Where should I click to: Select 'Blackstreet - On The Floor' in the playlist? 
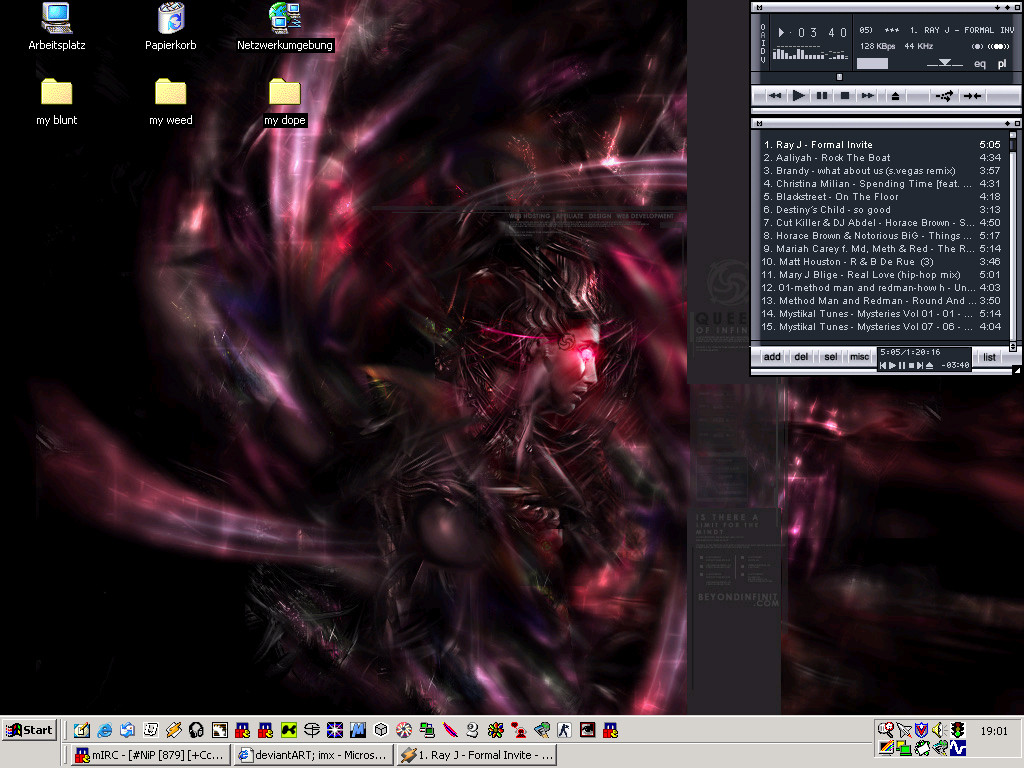point(882,197)
